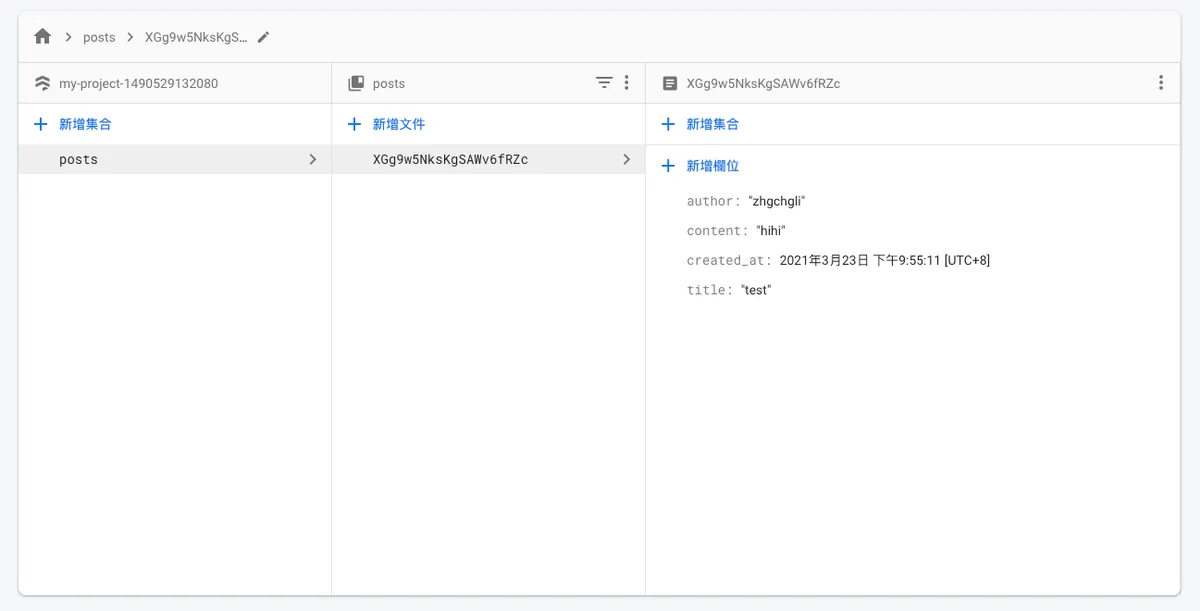Click the document icon in the document header
Viewport: 1200px width, 611px height.
click(x=670, y=84)
